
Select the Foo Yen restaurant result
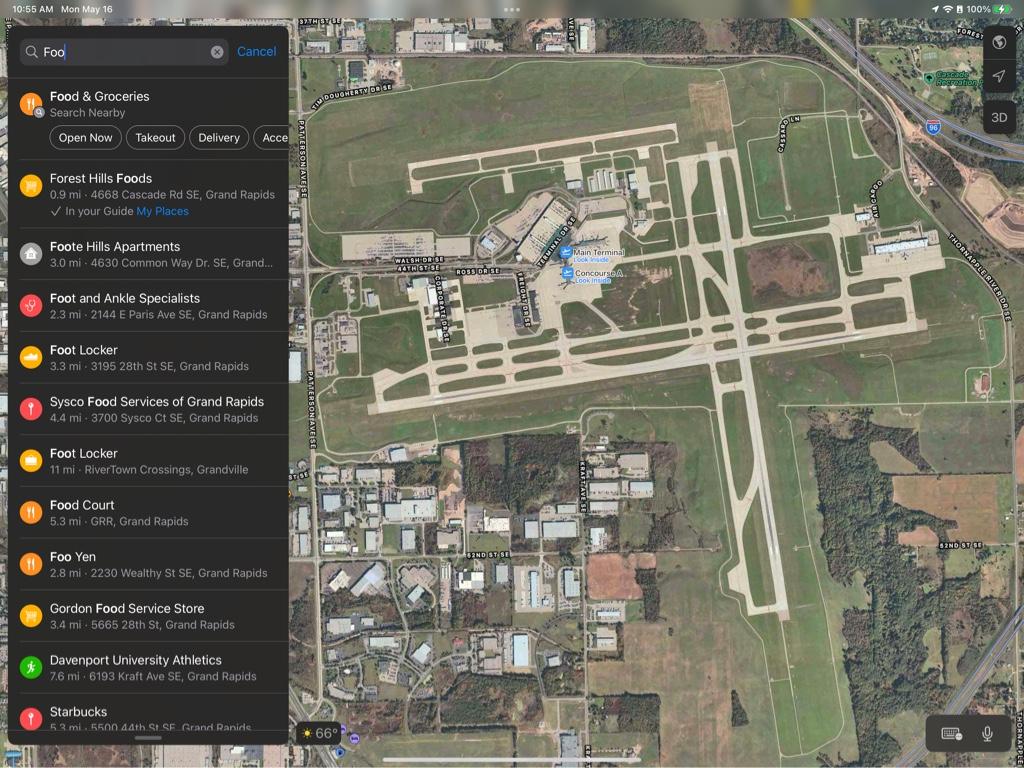click(x=149, y=564)
